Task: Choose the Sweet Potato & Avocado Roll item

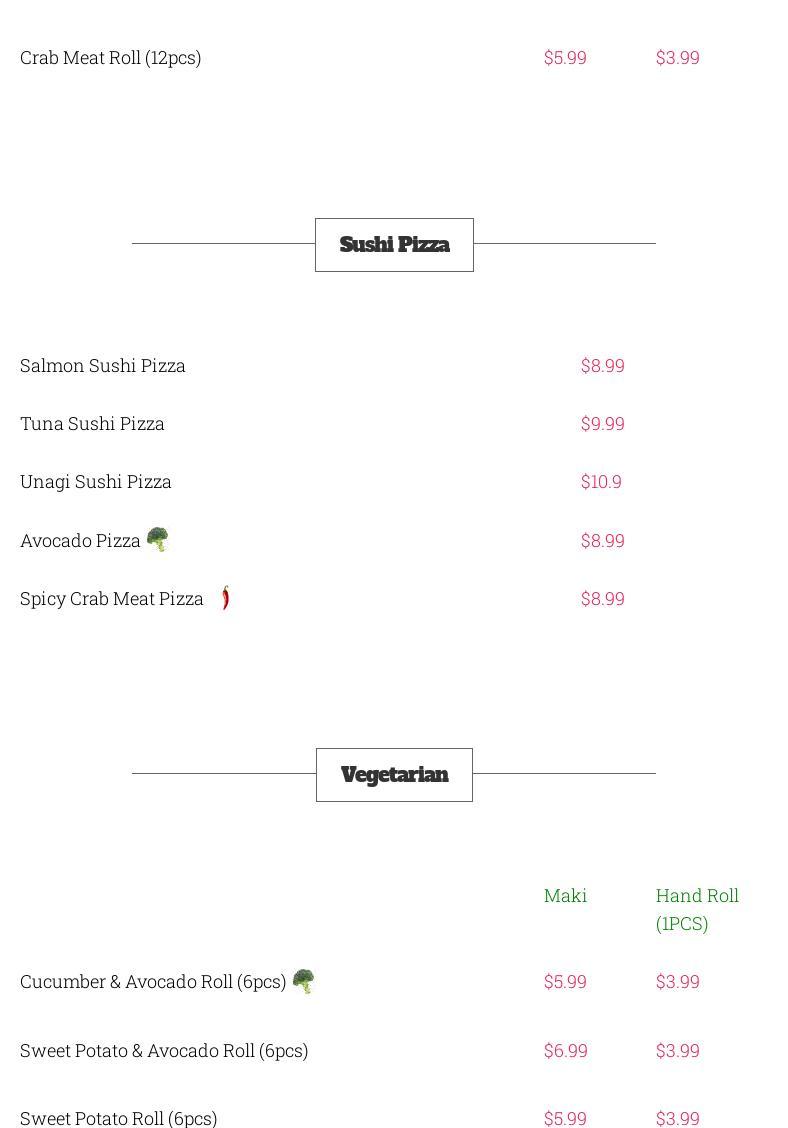Action: point(164,1051)
